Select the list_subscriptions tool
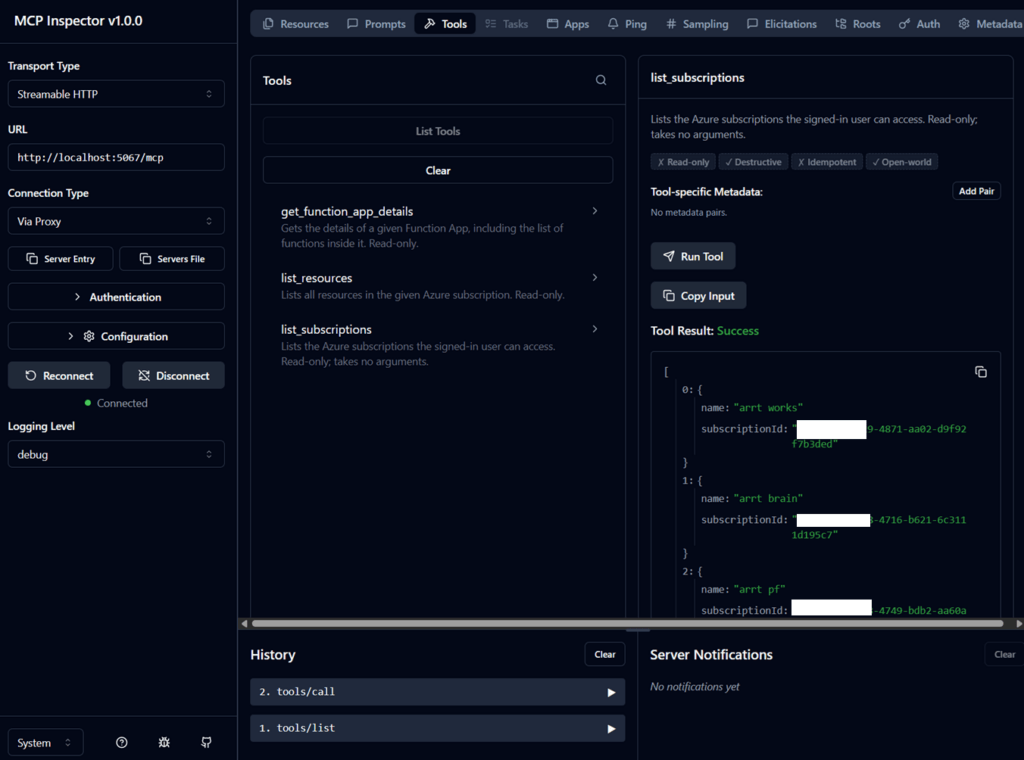This screenshot has width=1024, height=760. coord(438,345)
